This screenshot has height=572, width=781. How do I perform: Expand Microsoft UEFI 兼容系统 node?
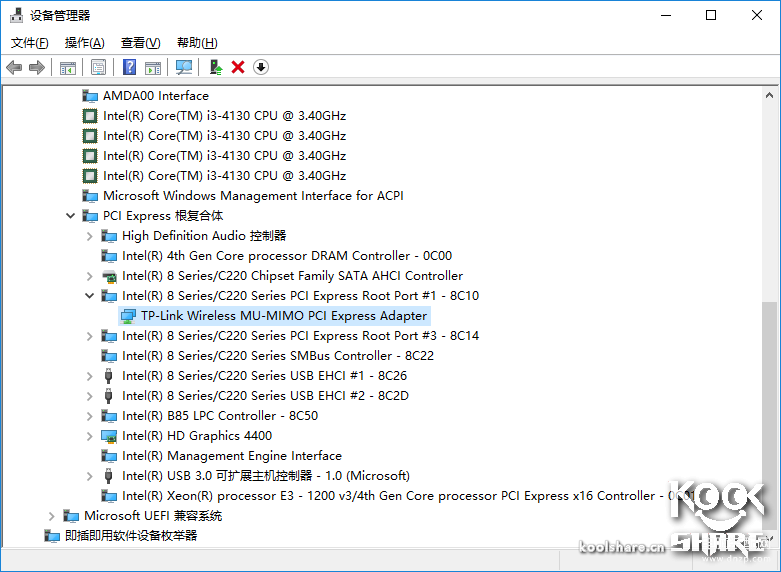[x=51, y=516]
